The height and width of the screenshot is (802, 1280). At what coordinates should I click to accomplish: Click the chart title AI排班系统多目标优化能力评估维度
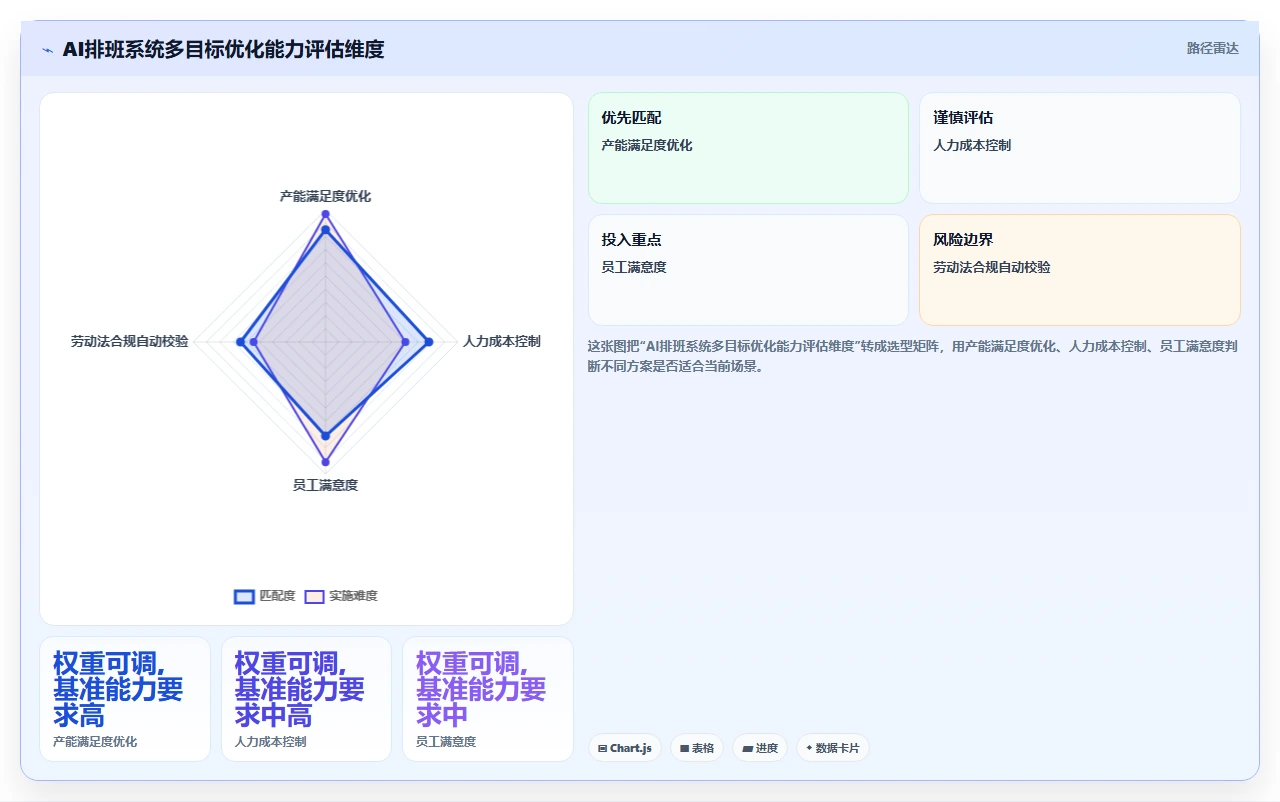[x=223, y=49]
